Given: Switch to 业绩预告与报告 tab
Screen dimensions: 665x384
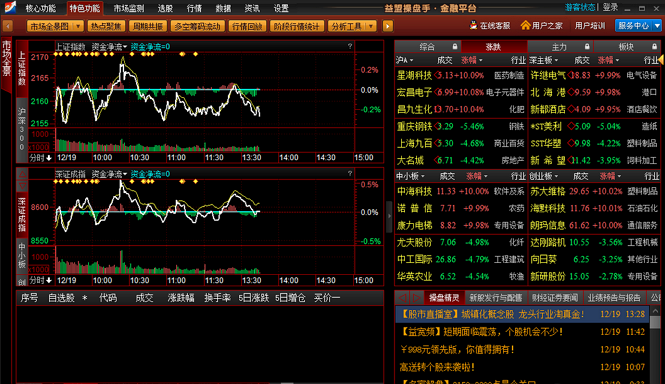Looking at the screenshot, I should click(x=614, y=297).
